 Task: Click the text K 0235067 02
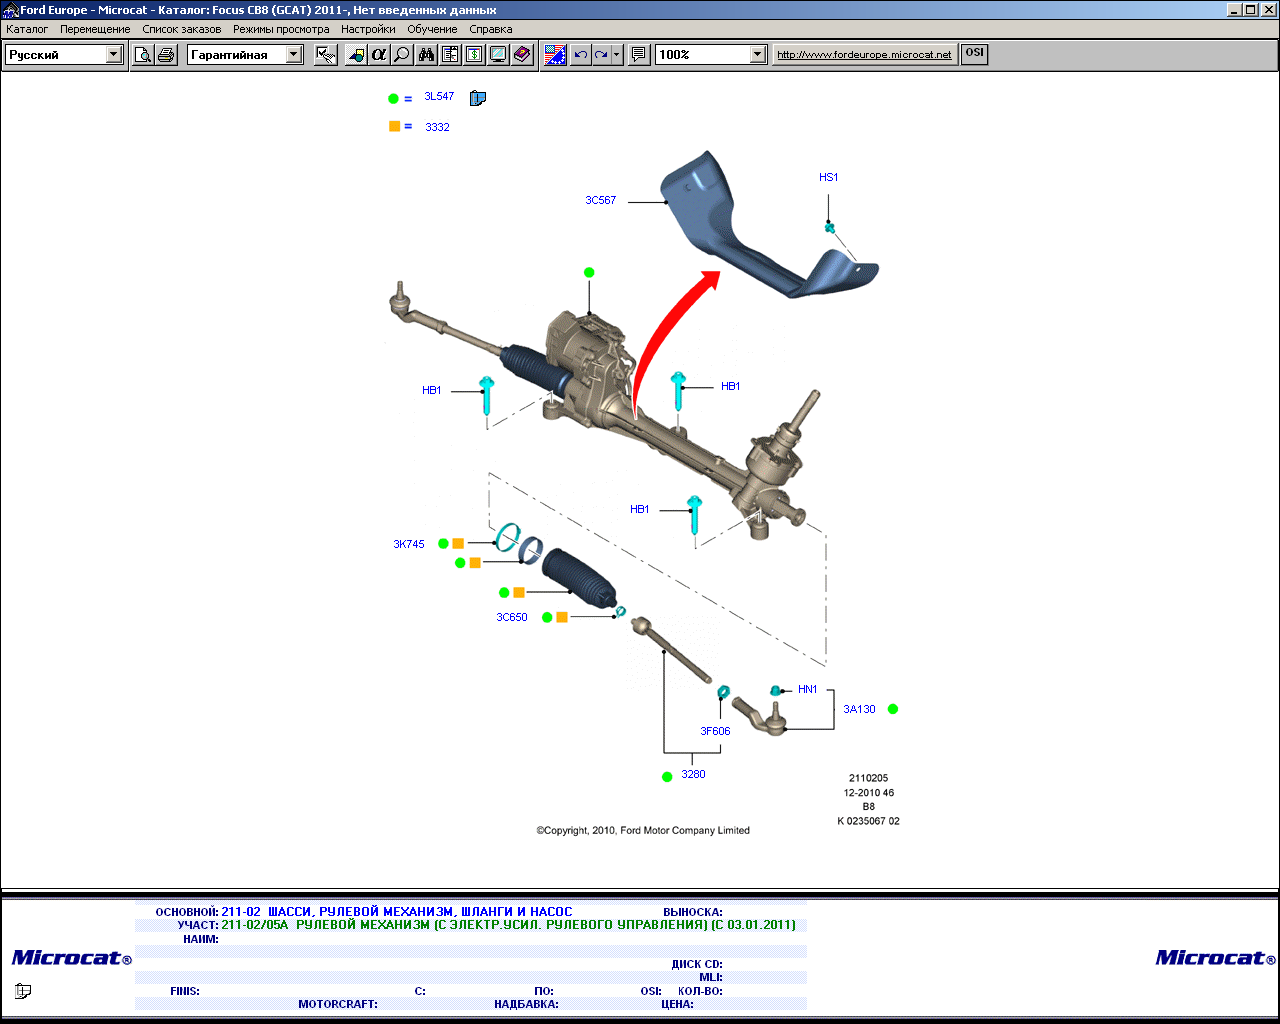869,822
